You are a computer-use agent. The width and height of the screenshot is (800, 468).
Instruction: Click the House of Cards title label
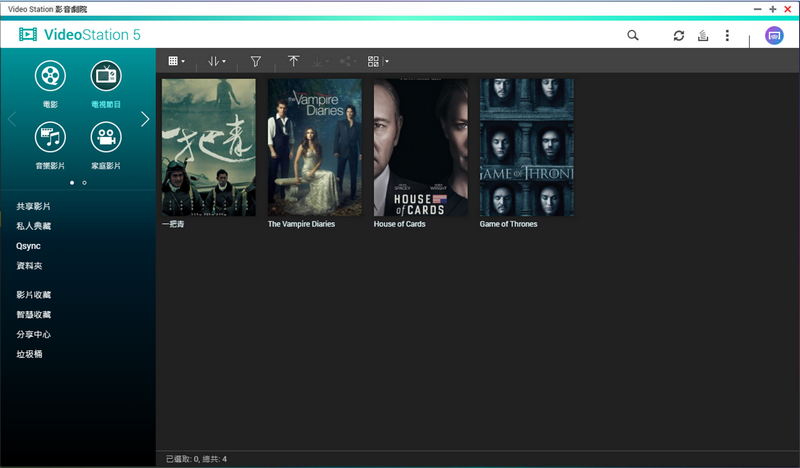click(399, 224)
